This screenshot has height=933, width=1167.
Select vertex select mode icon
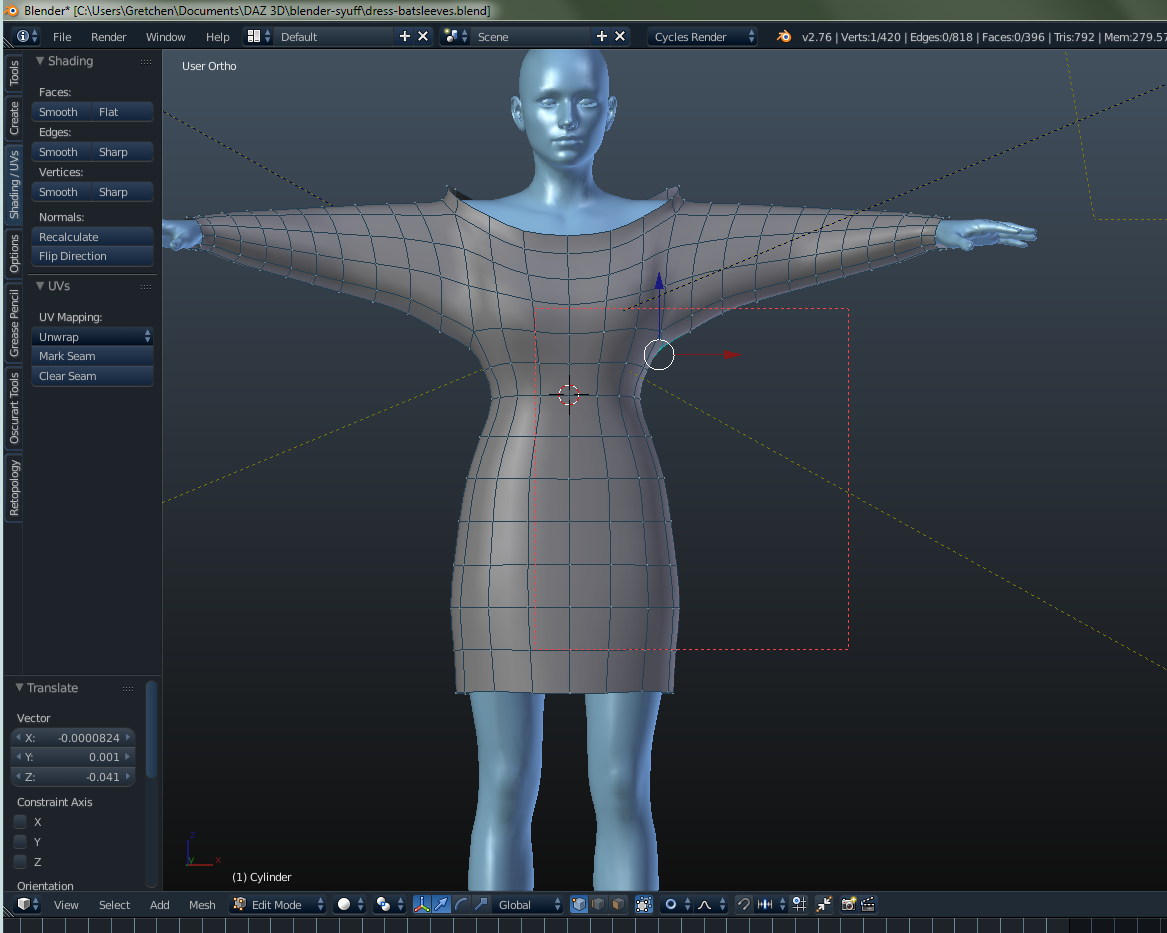coord(579,904)
